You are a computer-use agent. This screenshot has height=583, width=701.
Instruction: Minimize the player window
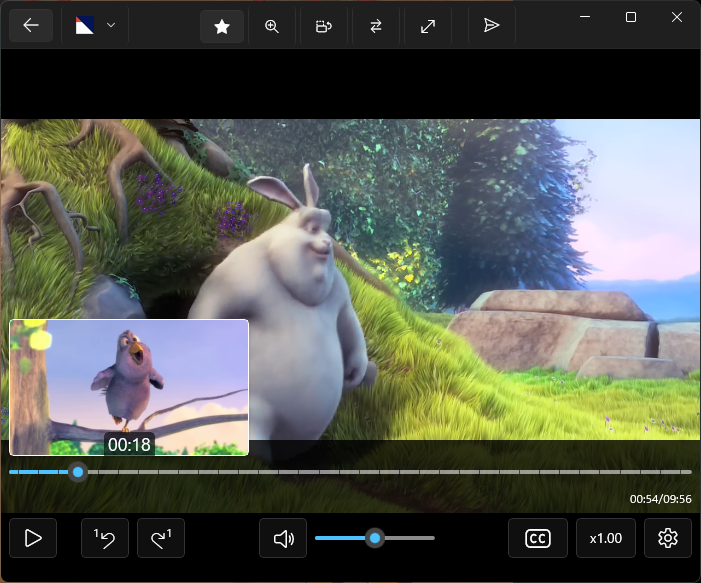[585, 17]
